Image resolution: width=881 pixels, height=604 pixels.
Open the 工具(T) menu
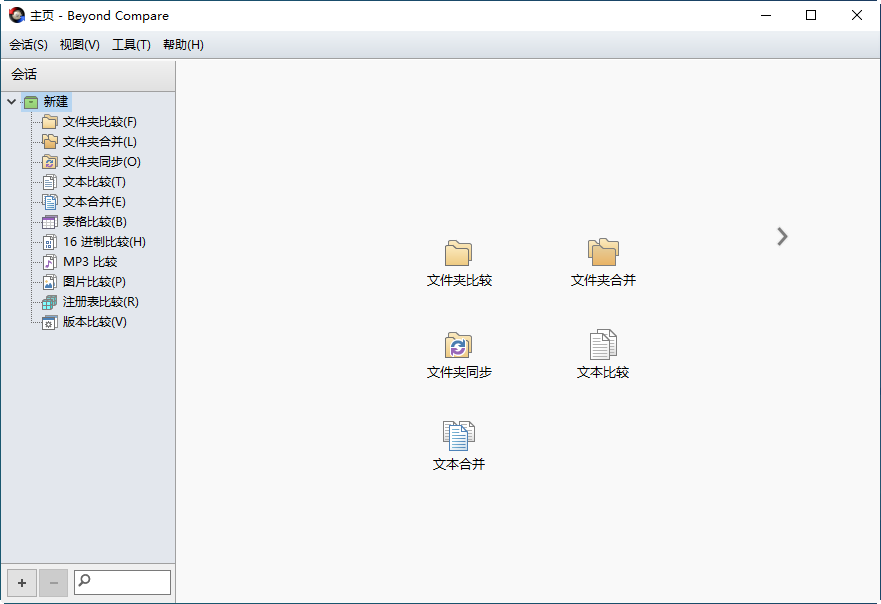pos(131,45)
